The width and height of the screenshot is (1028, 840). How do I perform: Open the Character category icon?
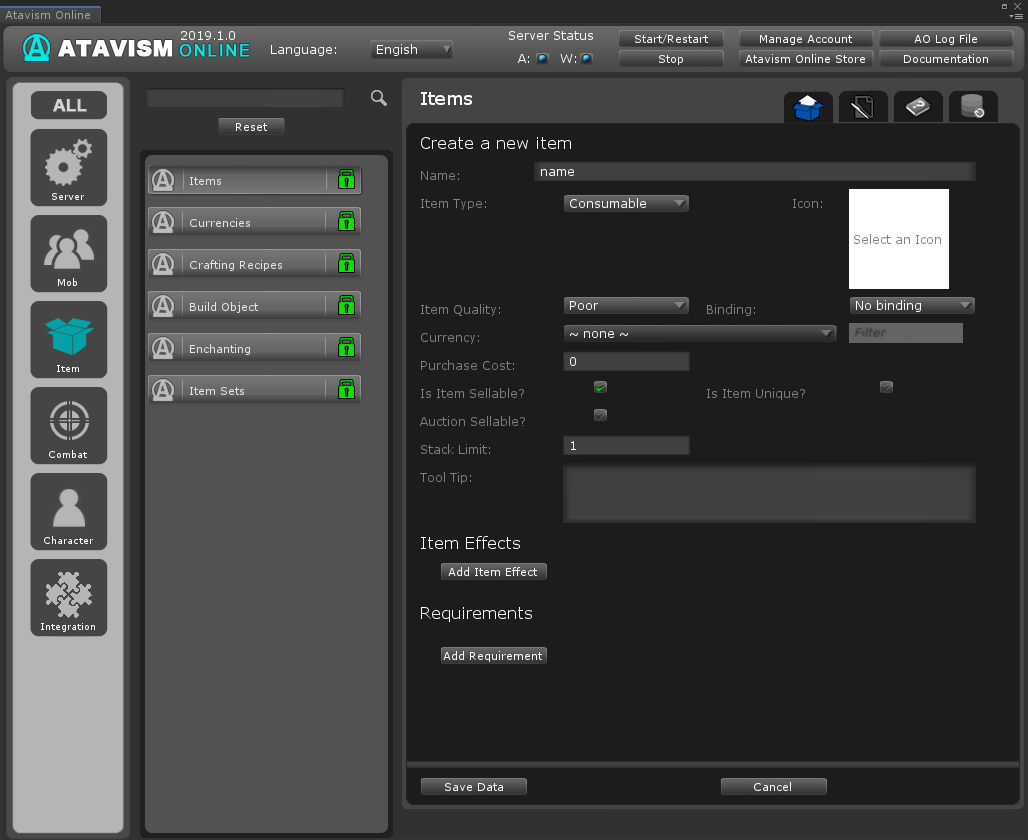[x=68, y=511]
